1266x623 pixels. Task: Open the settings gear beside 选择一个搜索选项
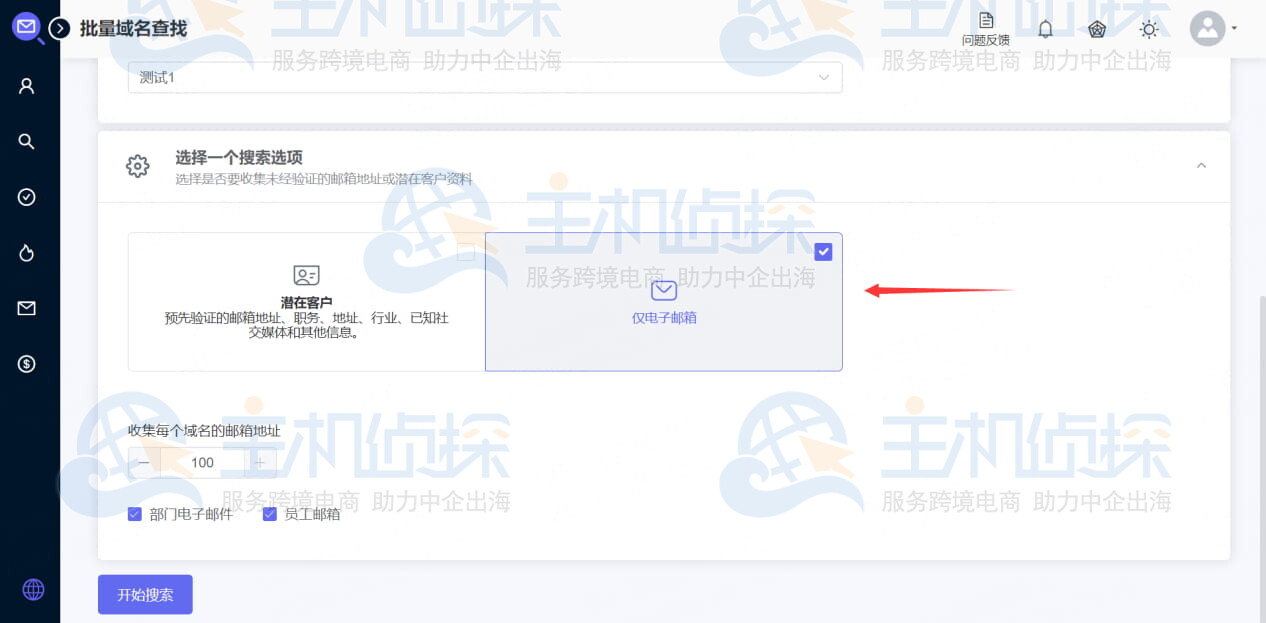click(x=137, y=167)
